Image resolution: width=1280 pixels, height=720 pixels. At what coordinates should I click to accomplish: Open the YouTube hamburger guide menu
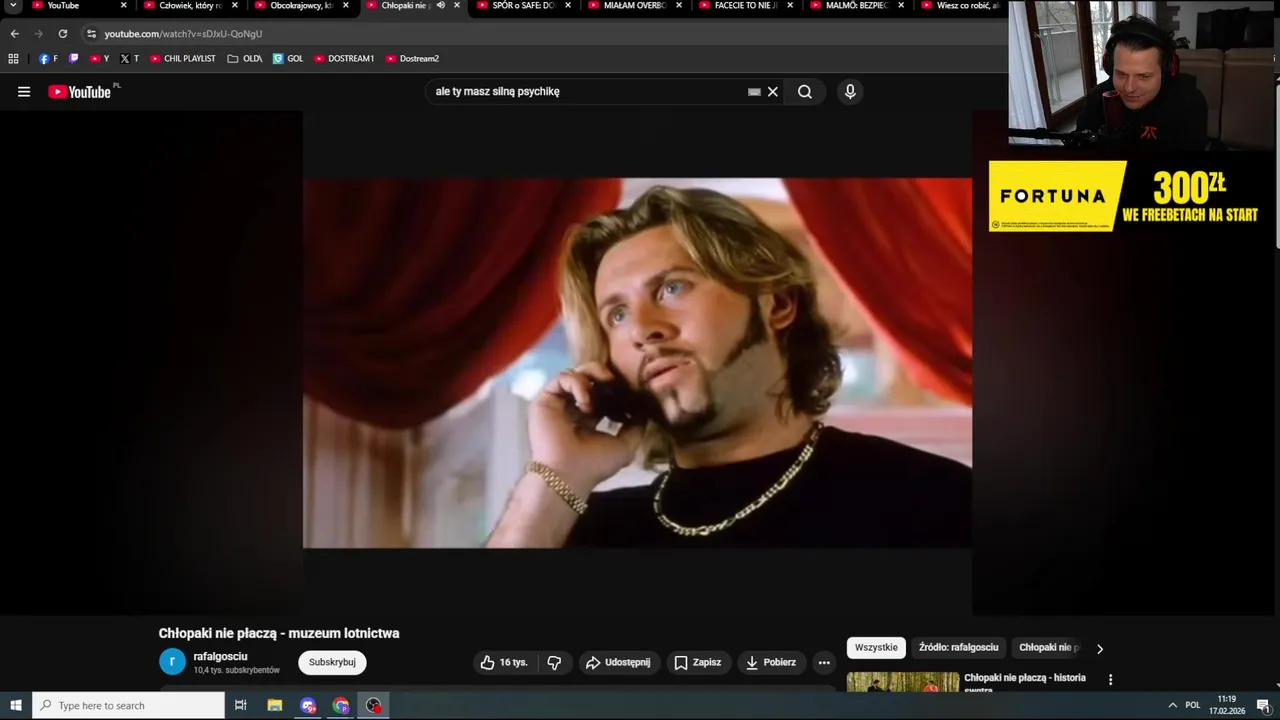tap(24, 92)
